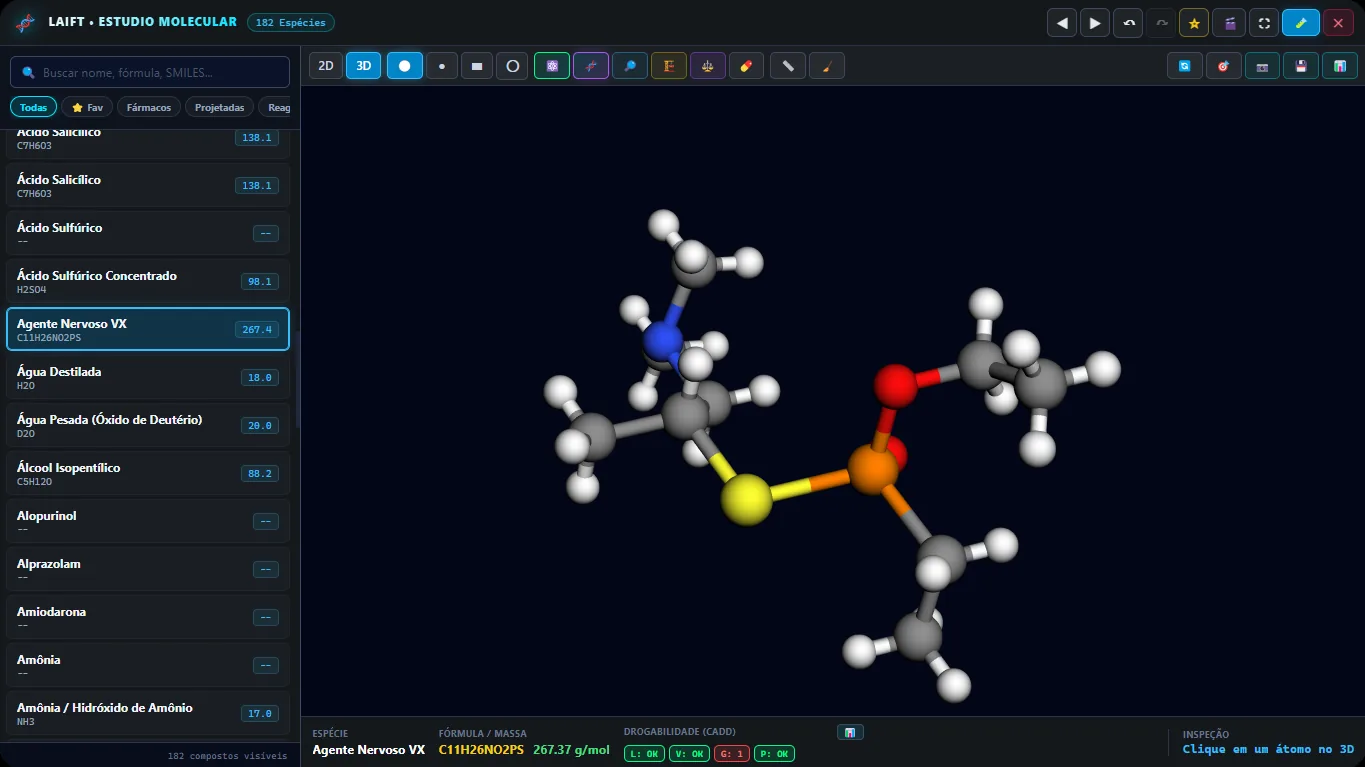Click the red G: 1 badge

tap(731, 754)
